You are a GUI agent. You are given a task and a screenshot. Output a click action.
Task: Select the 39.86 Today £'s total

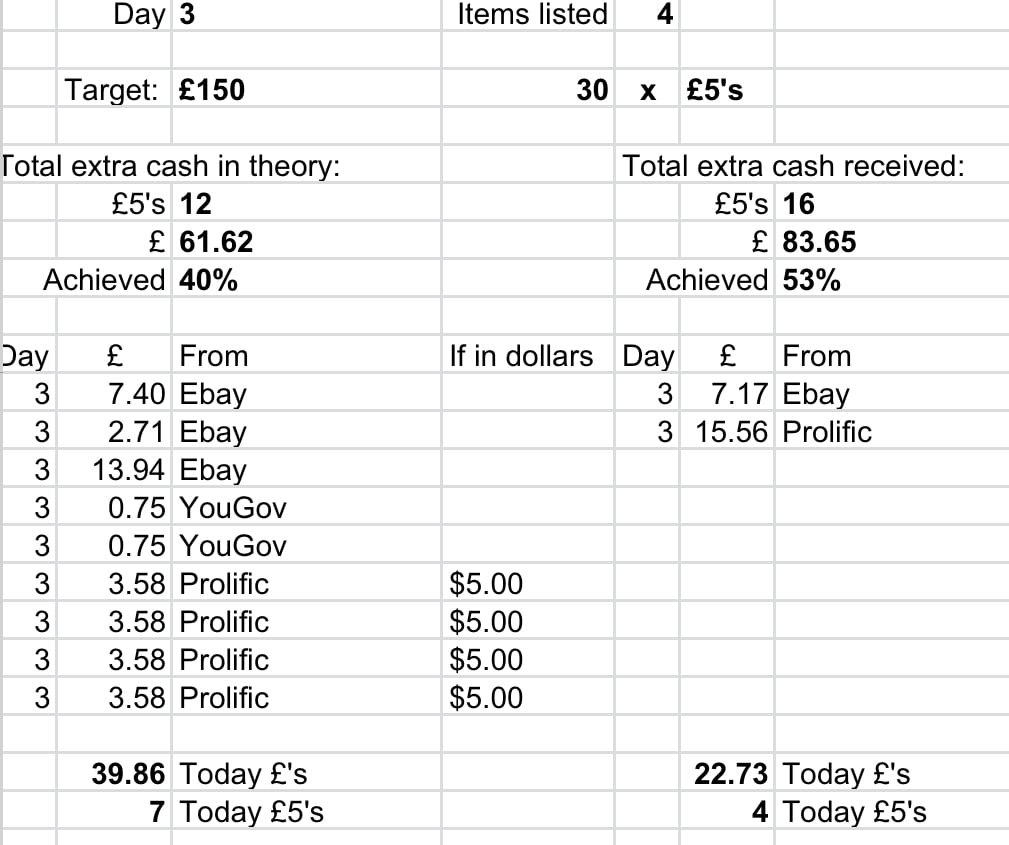pyautogui.click(x=129, y=773)
